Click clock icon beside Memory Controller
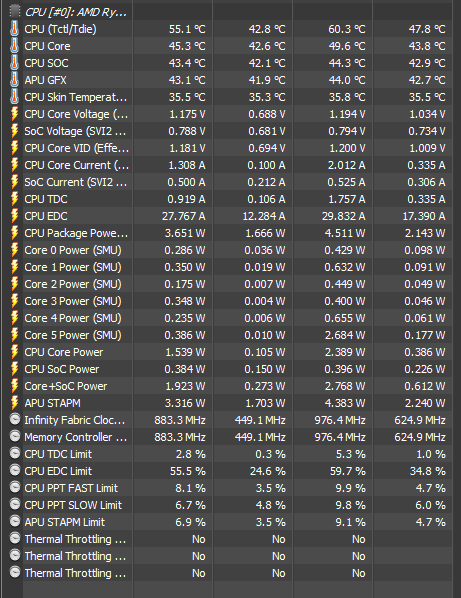This screenshot has height=598, width=461. [x=15, y=436]
